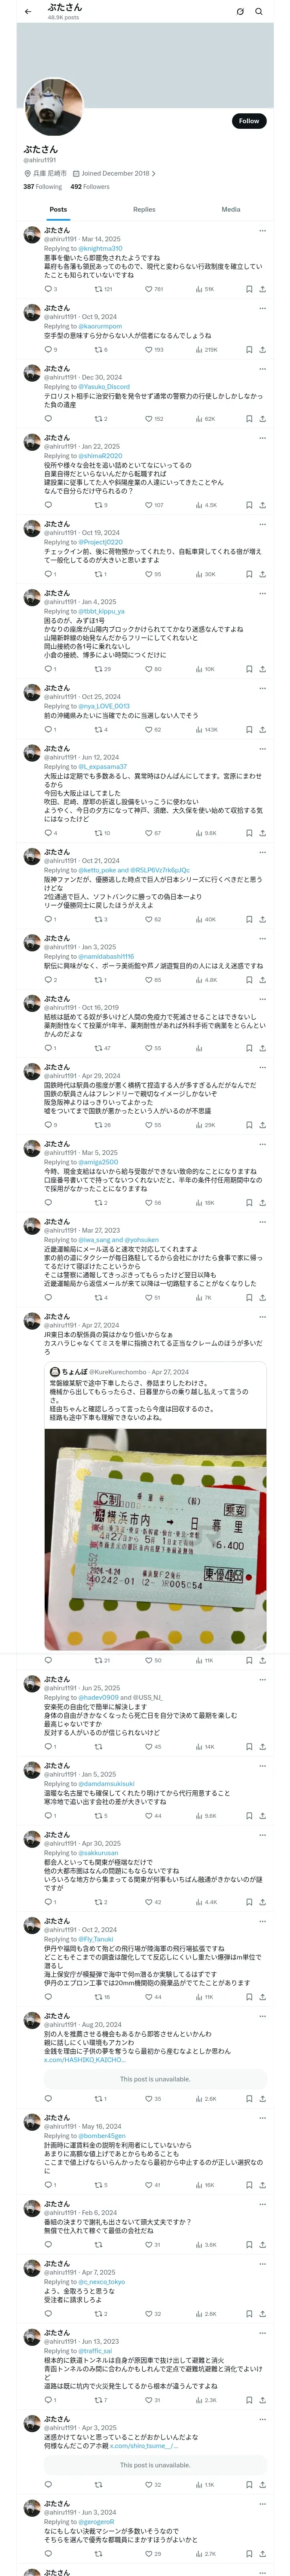The width and height of the screenshot is (290, 2576).
Task: Click the back arrow in header
Action: click(x=28, y=12)
